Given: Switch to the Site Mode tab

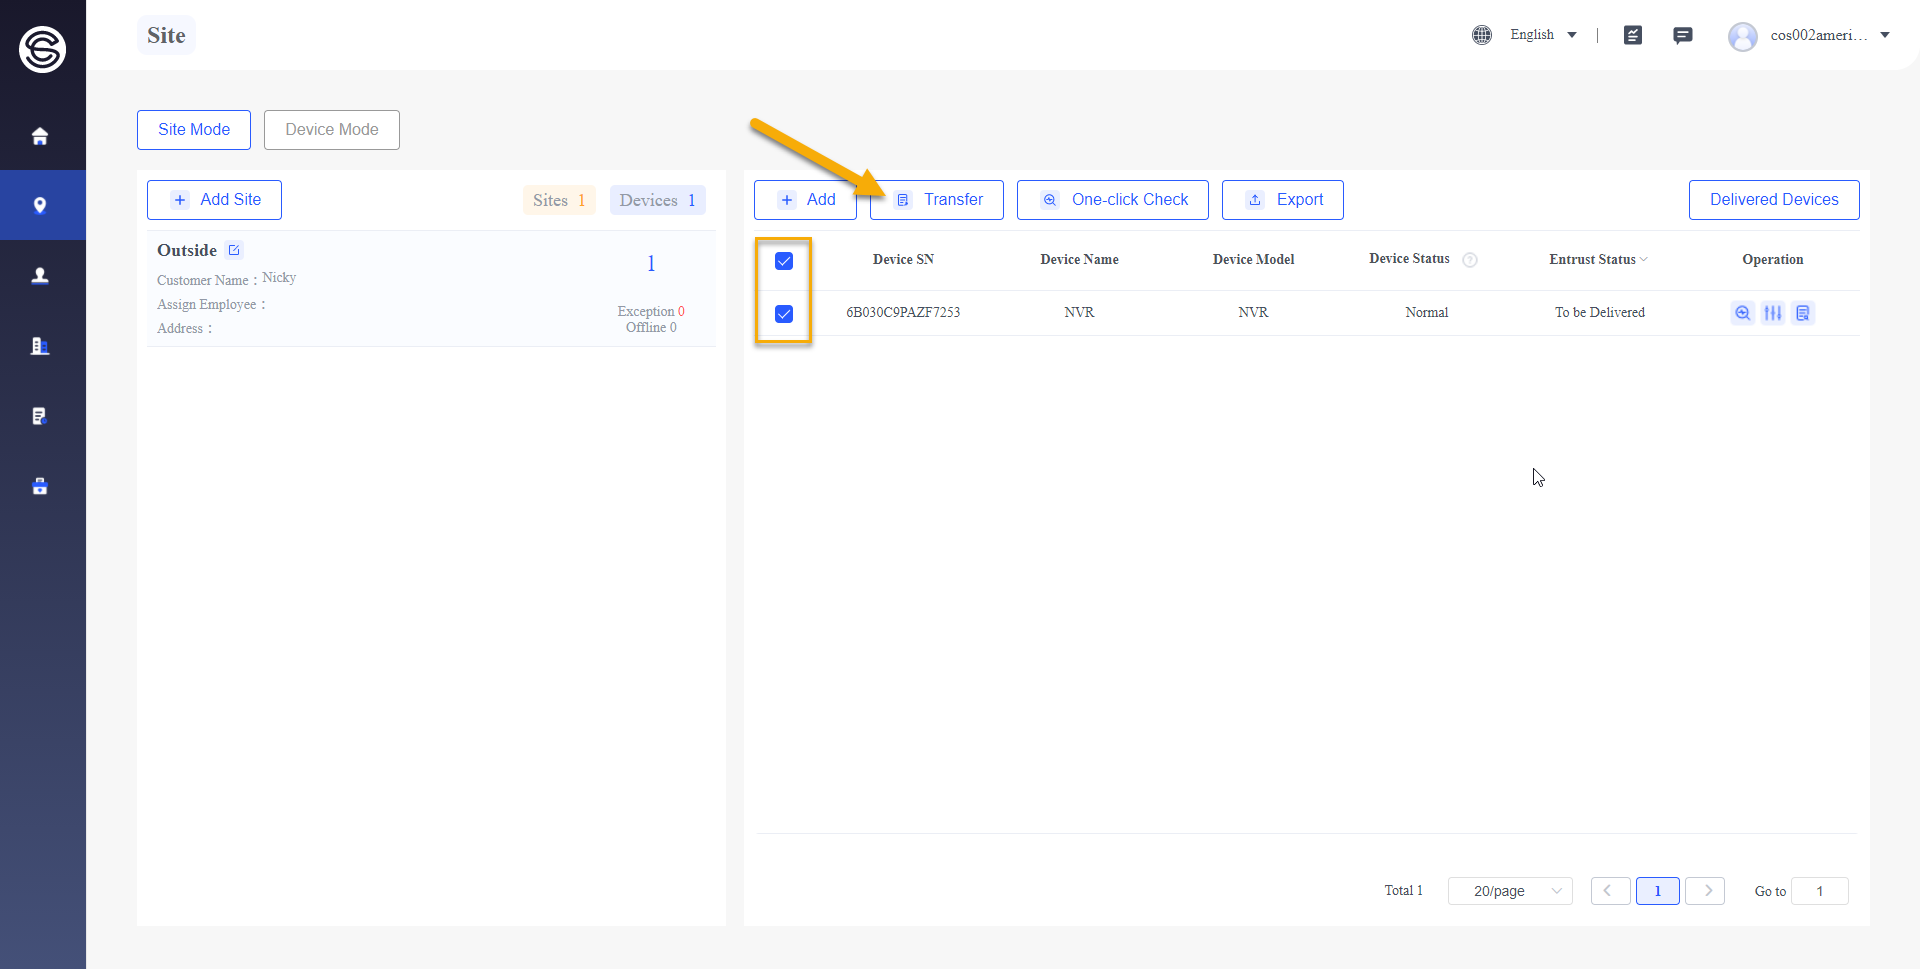Looking at the screenshot, I should 194,130.
